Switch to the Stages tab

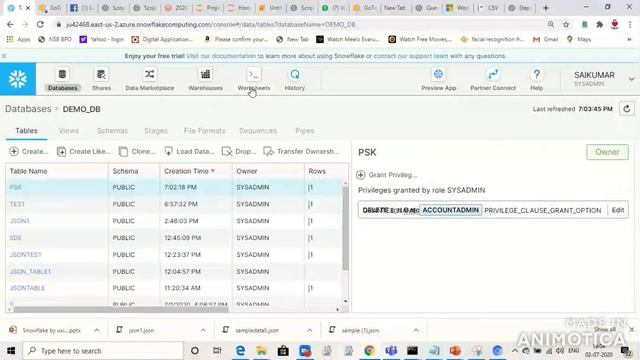click(x=156, y=131)
